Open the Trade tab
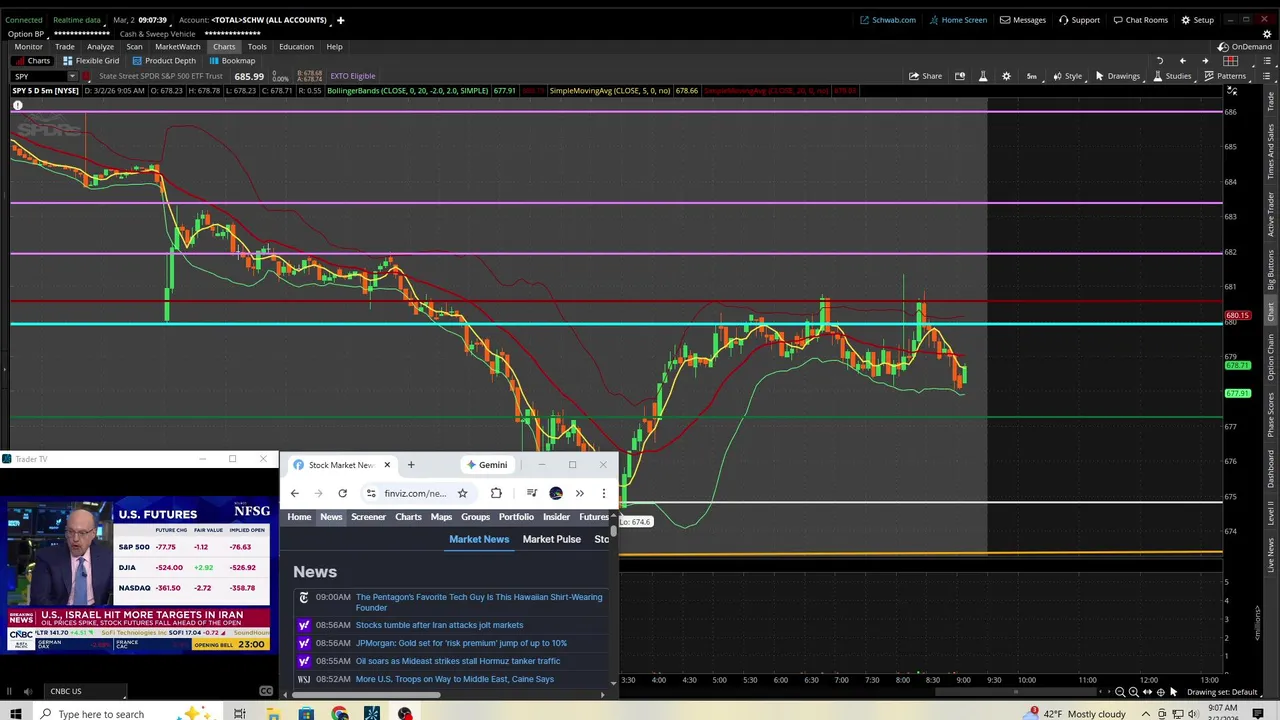This screenshot has width=1280, height=720. pos(64,47)
